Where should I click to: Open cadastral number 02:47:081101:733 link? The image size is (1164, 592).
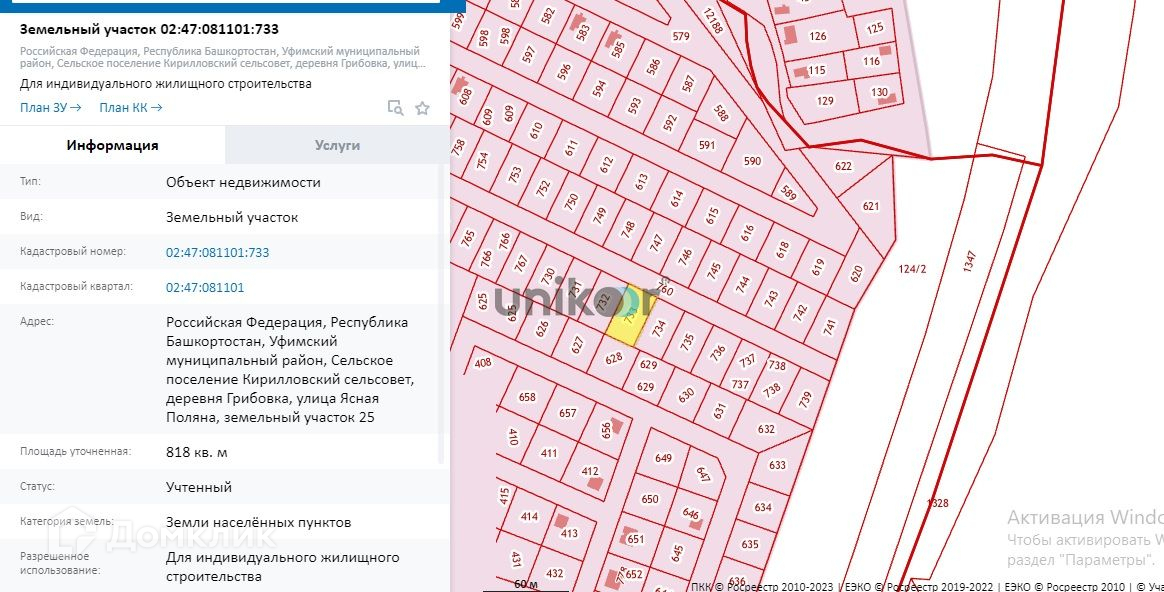tap(218, 253)
